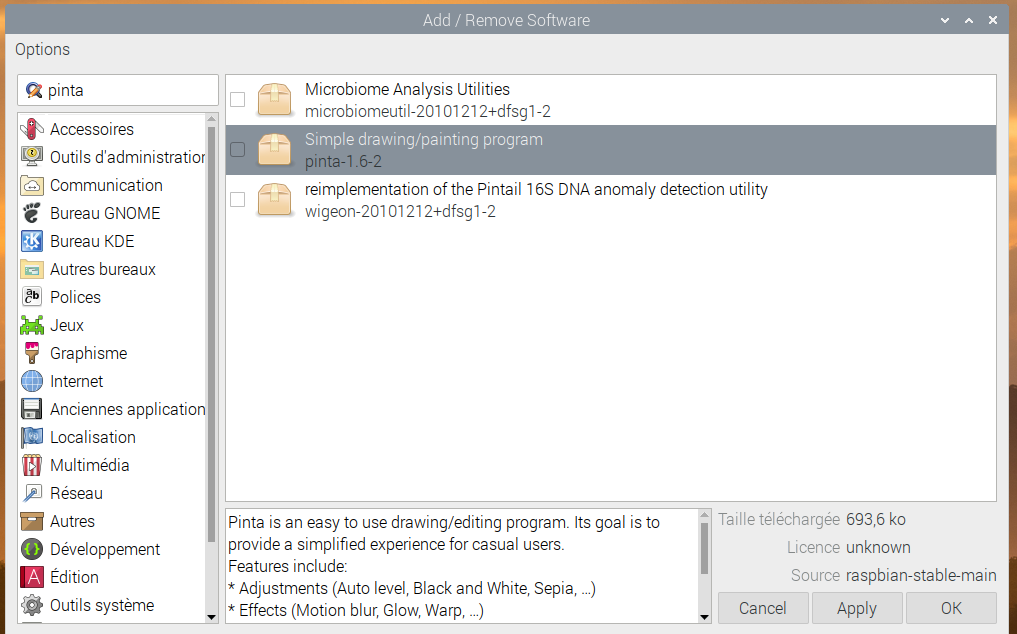Click the description pane scroll-up arrow
Image resolution: width=1017 pixels, height=634 pixels.
(x=704, y=515)
